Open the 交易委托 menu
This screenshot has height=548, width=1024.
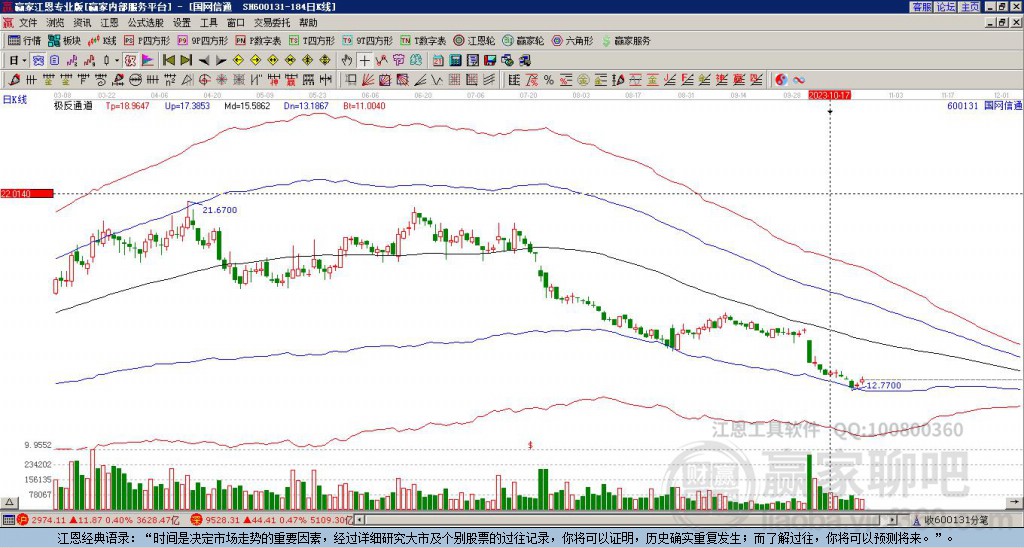[272, 23]
